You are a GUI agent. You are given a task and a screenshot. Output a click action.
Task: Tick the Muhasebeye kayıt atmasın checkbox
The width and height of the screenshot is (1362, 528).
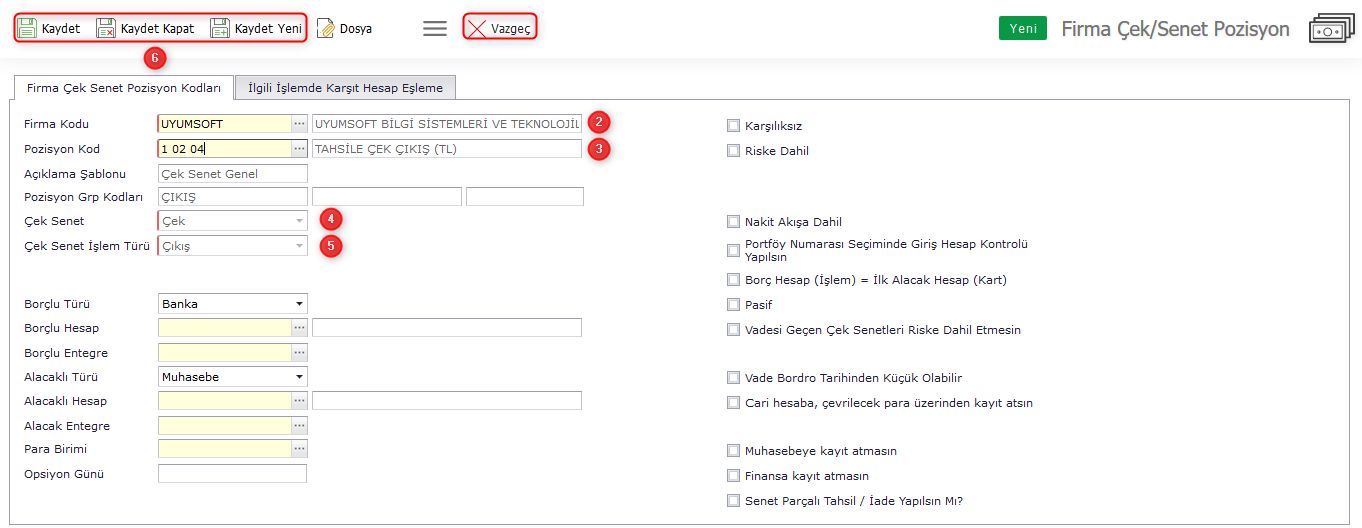tap(733, 451)
